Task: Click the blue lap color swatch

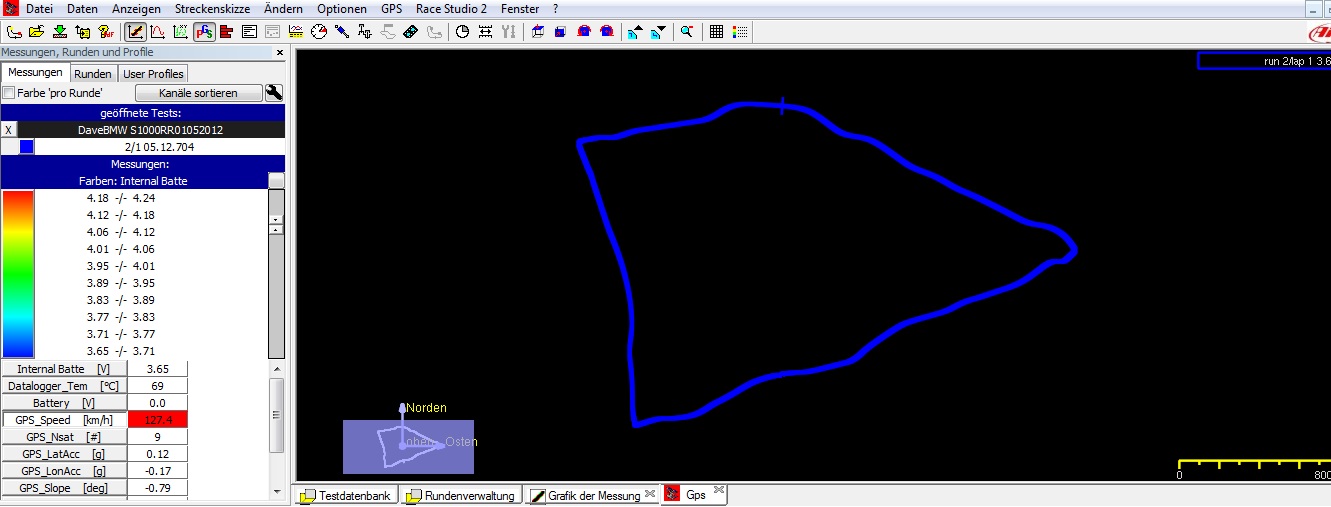Action: 27,147
